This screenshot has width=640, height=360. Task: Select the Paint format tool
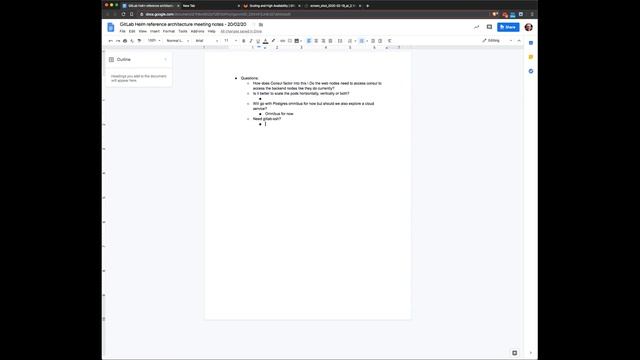139,41
